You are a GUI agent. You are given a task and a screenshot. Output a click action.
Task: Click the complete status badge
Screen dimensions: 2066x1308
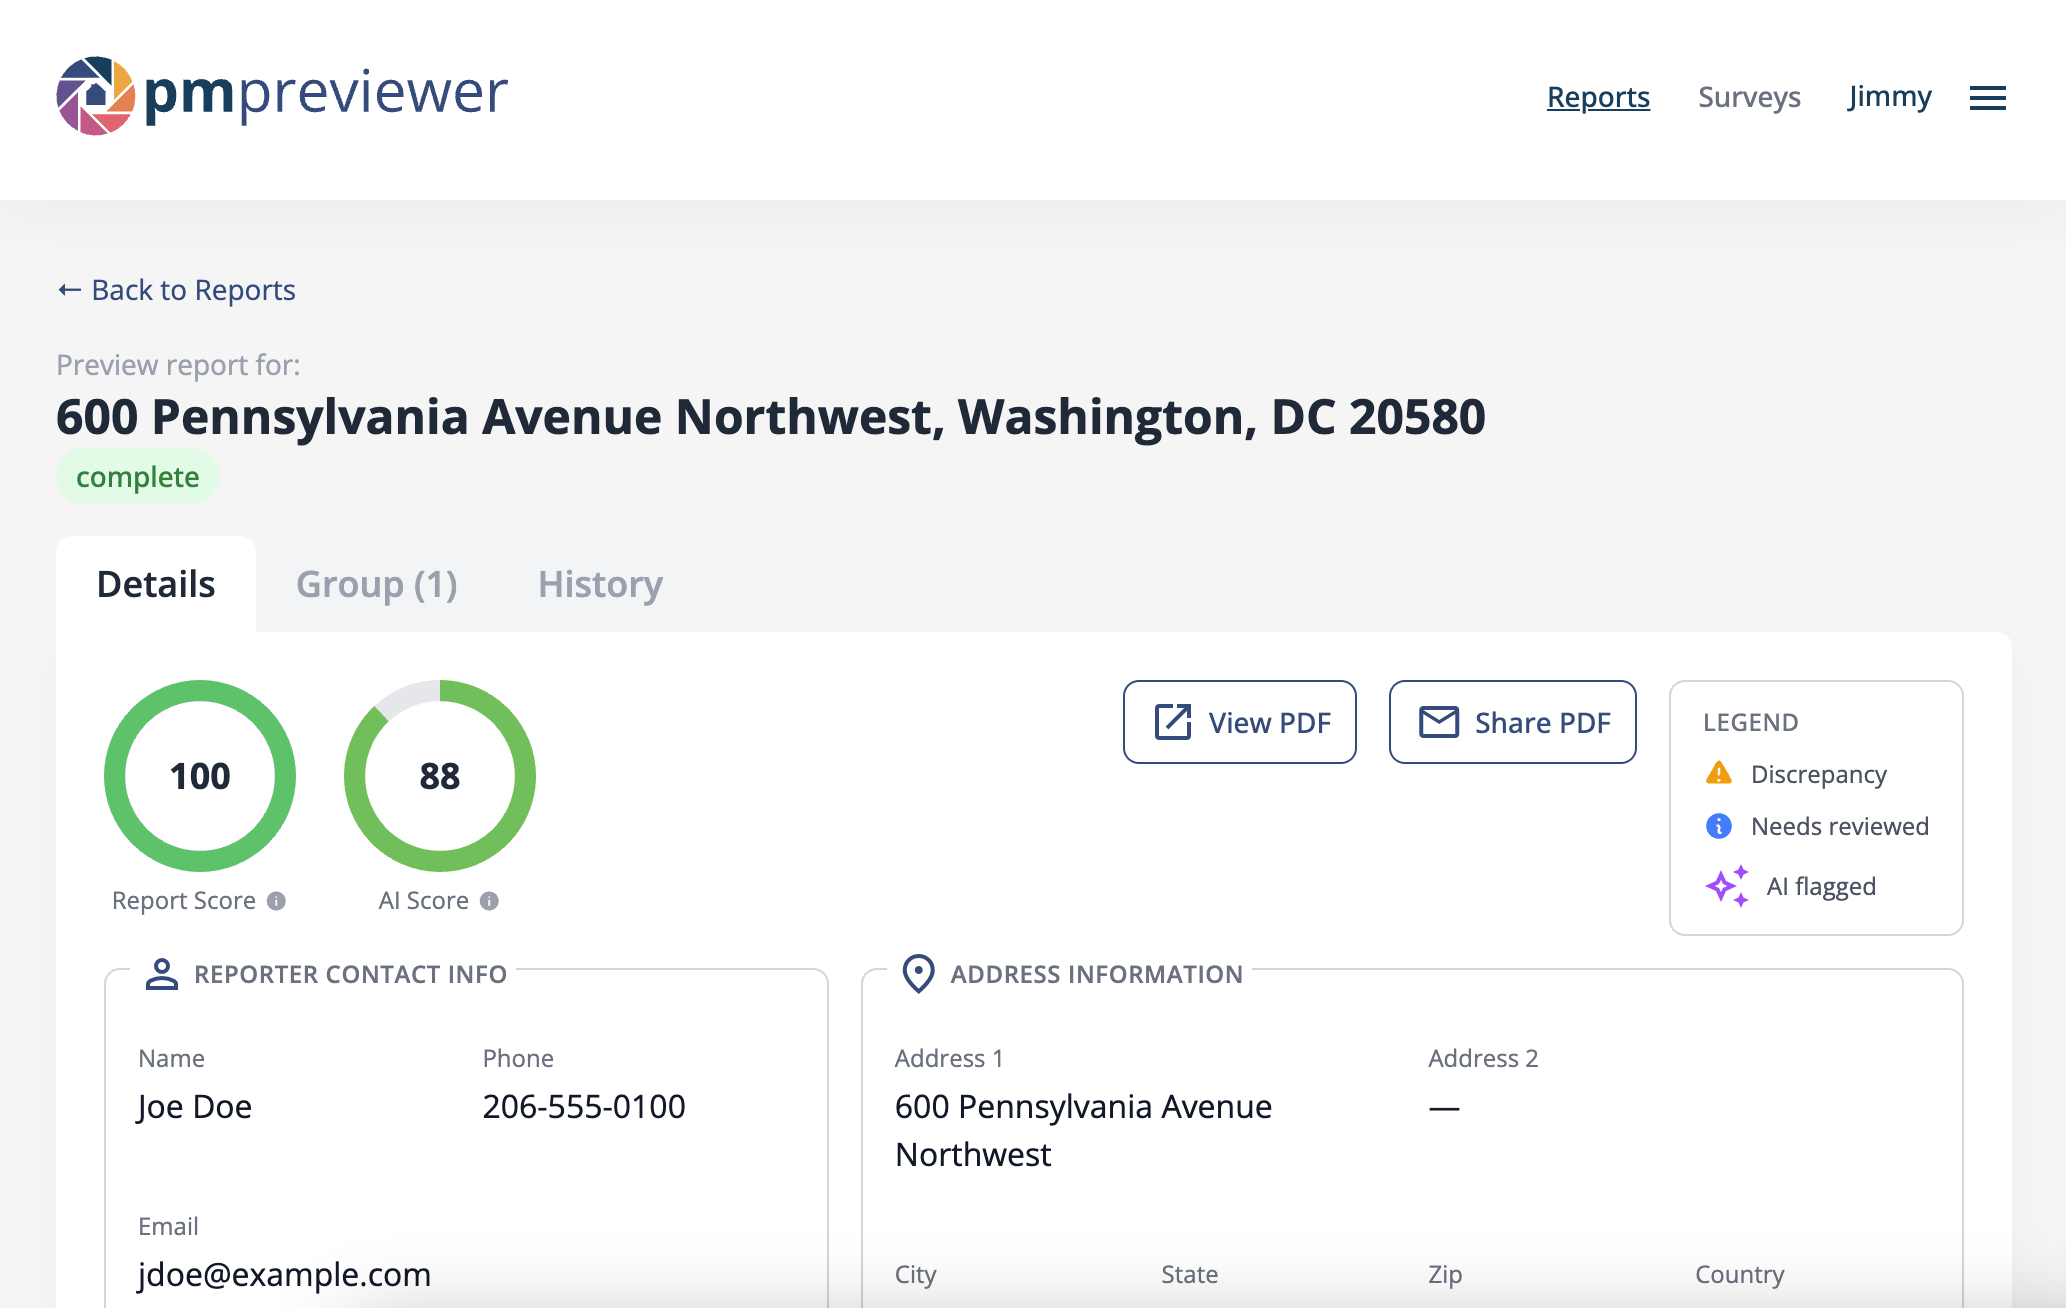pos(138,477)
